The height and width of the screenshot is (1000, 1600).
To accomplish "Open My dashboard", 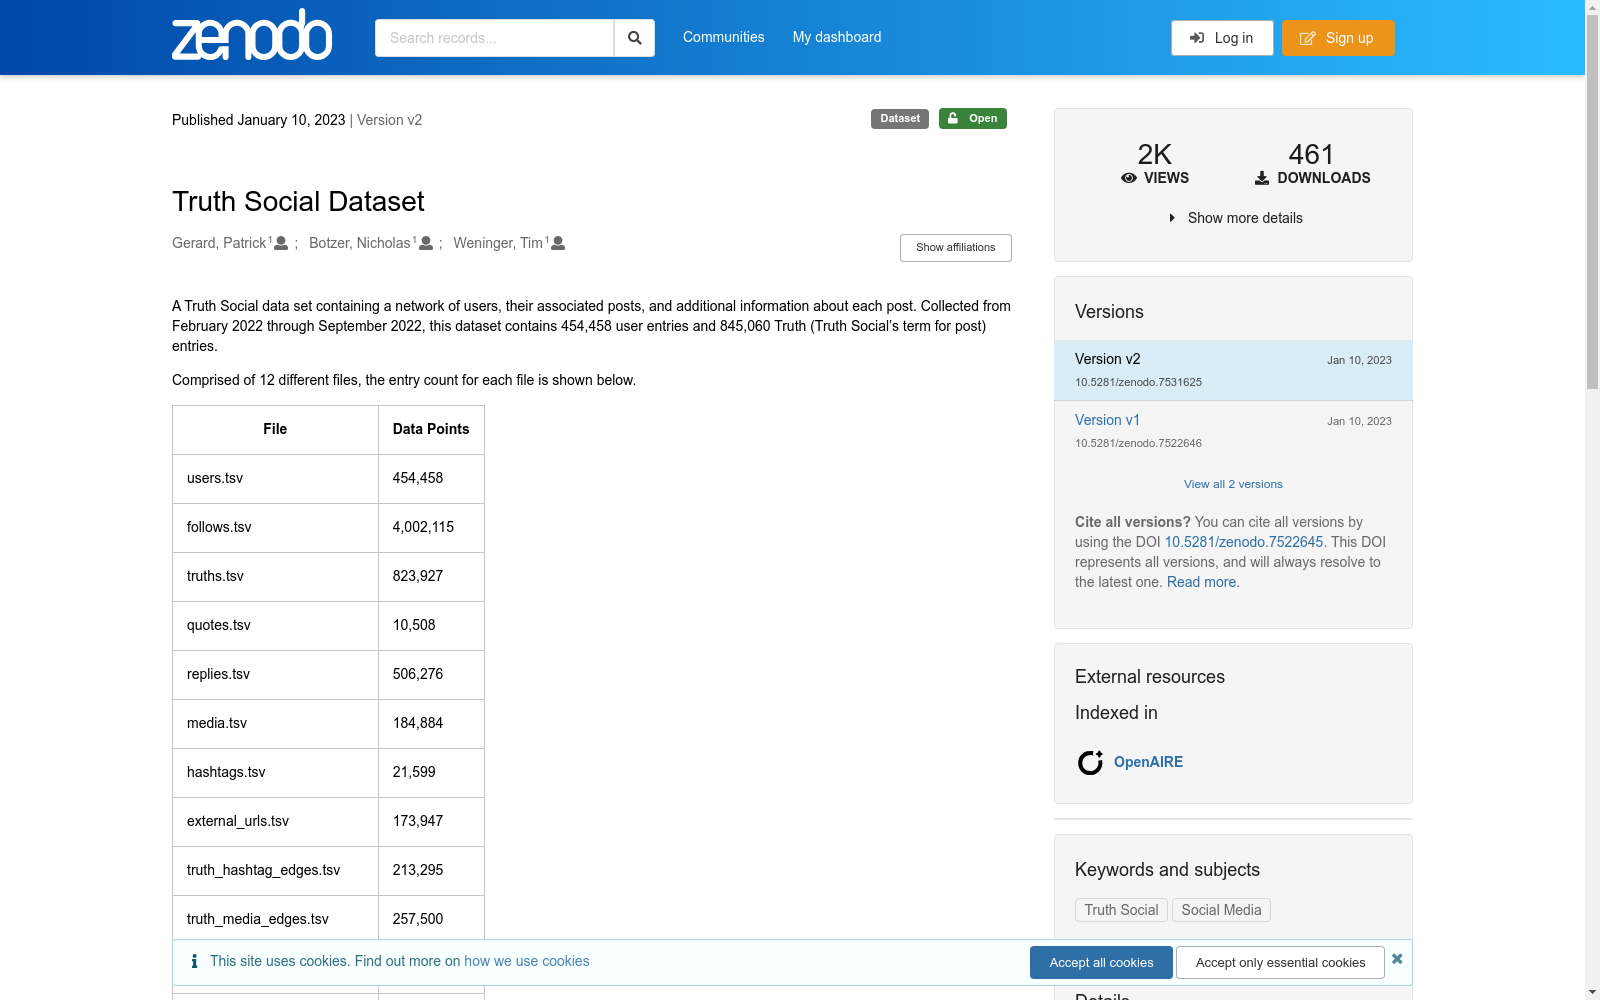I will 837,37.
